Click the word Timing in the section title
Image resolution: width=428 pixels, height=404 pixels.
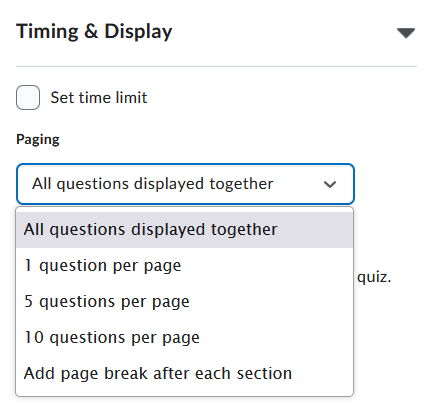click(47, 32)
